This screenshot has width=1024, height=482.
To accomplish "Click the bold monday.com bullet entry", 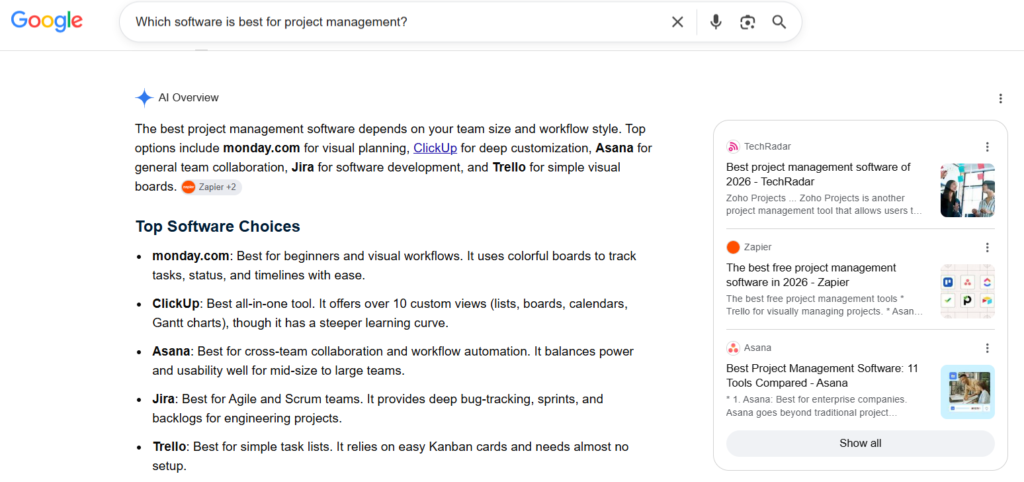I will click(192, 256).
